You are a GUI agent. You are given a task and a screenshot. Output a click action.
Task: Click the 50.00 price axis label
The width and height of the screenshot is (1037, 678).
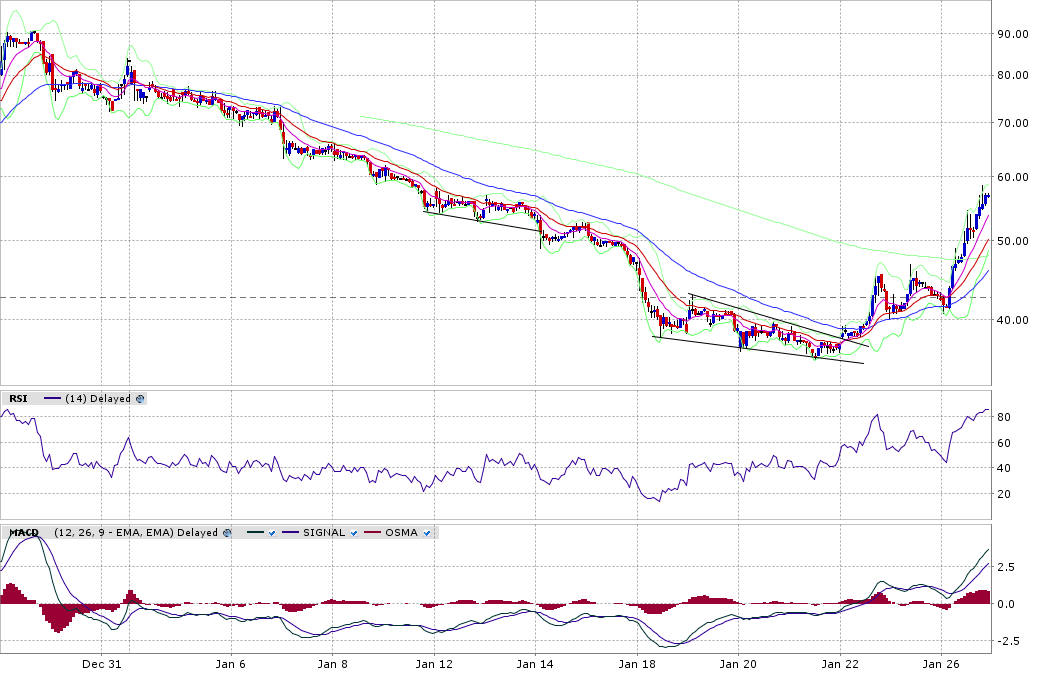[1013, 241]
